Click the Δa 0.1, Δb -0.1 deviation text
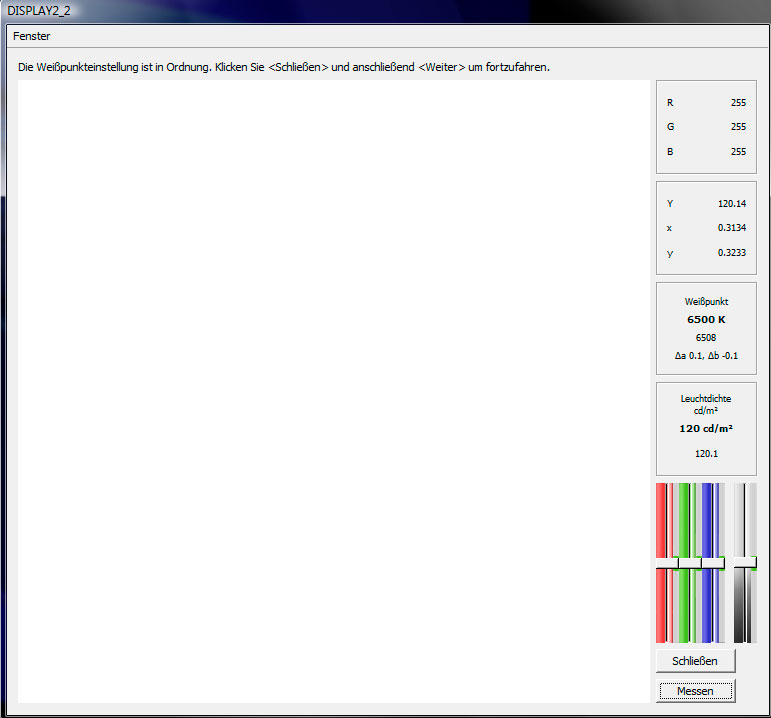 point(706,356)
